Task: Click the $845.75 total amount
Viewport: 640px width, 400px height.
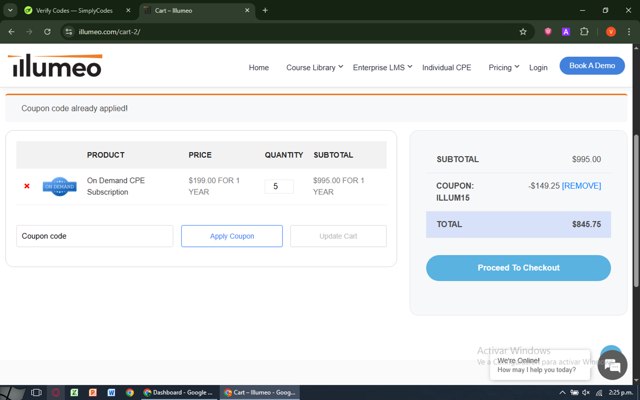Action: [586, 224]
